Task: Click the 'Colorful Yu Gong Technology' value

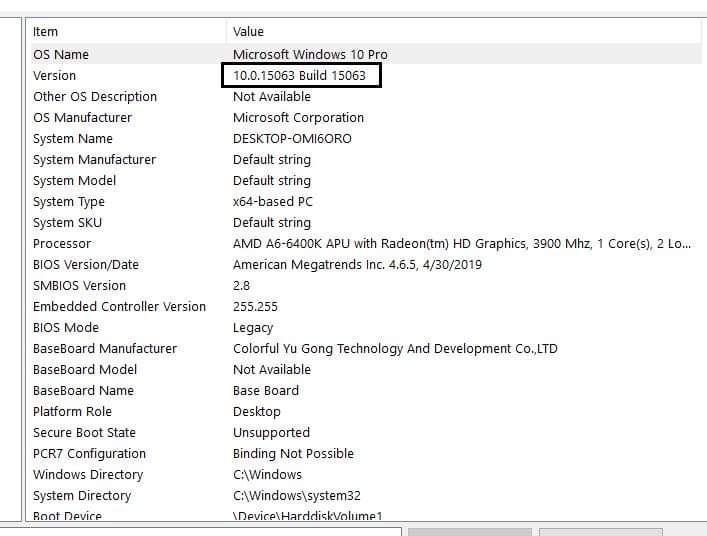Action: point(395,349)
